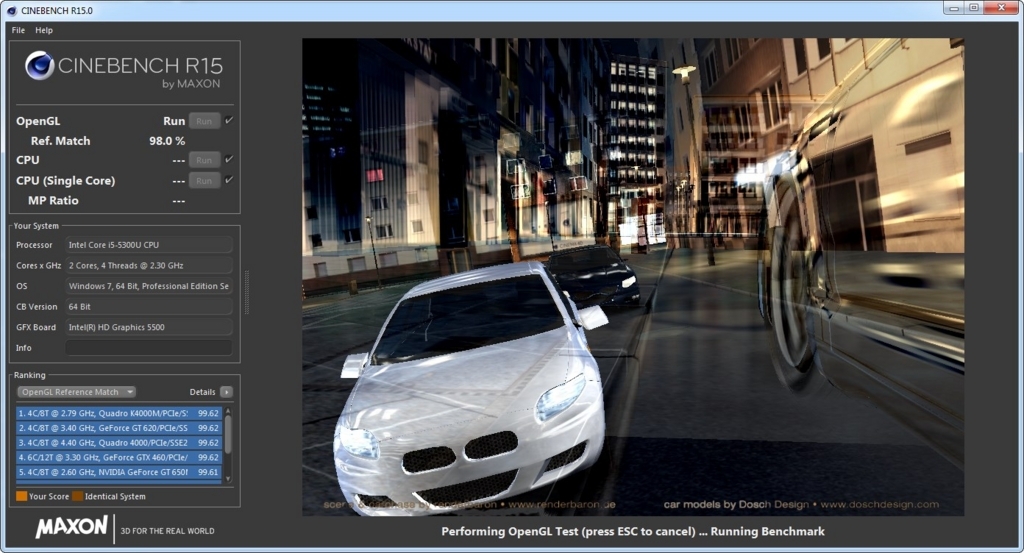Toggle the CPU test checkbox
Image resolution: width=1024 pixels, height=553 pixels.
click(x=229, y=159)
